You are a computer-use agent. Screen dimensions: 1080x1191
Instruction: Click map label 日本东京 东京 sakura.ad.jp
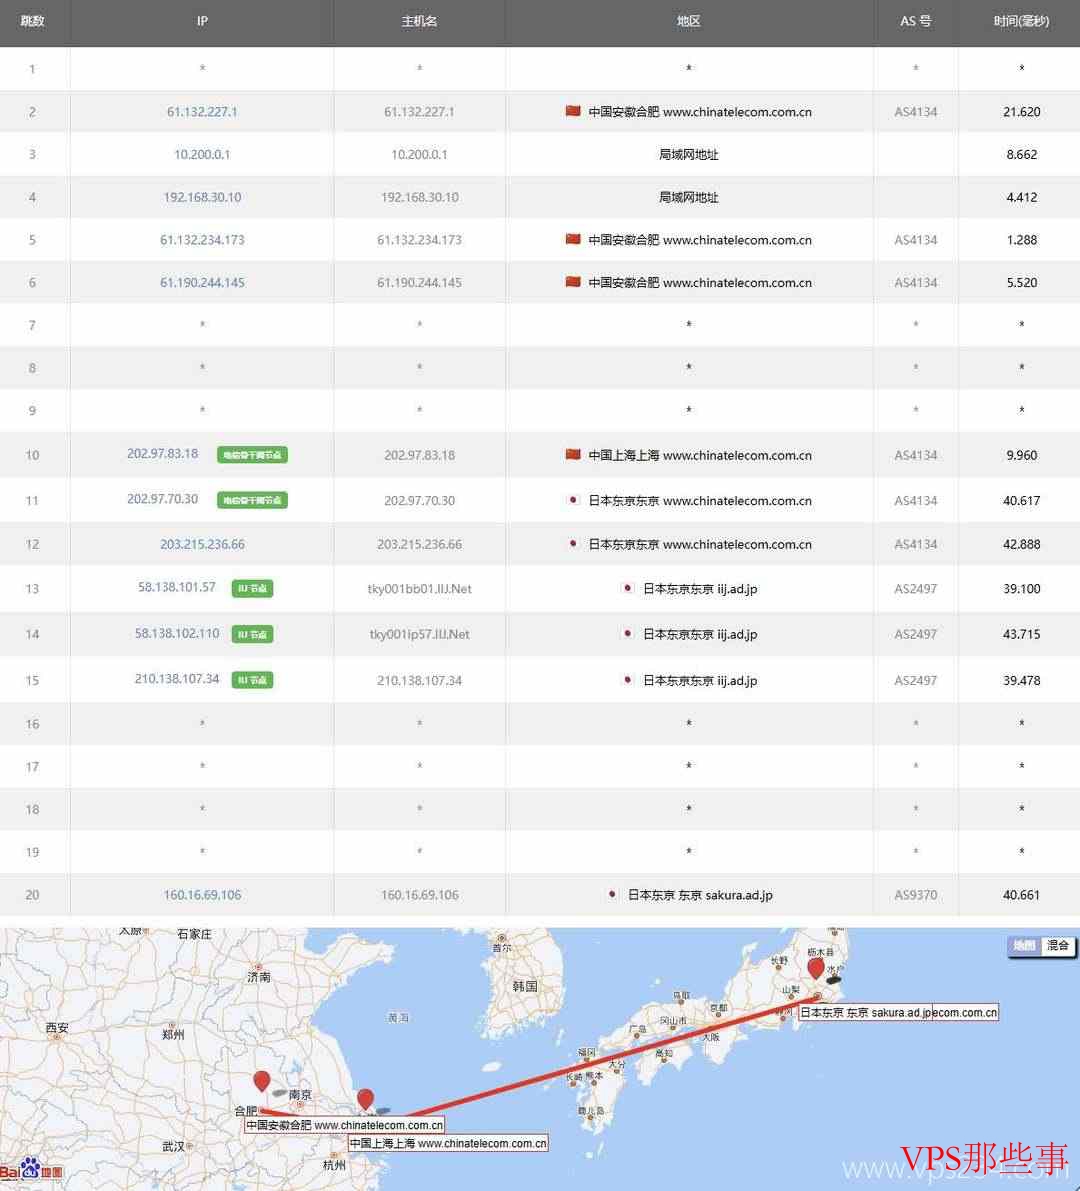865,1012
